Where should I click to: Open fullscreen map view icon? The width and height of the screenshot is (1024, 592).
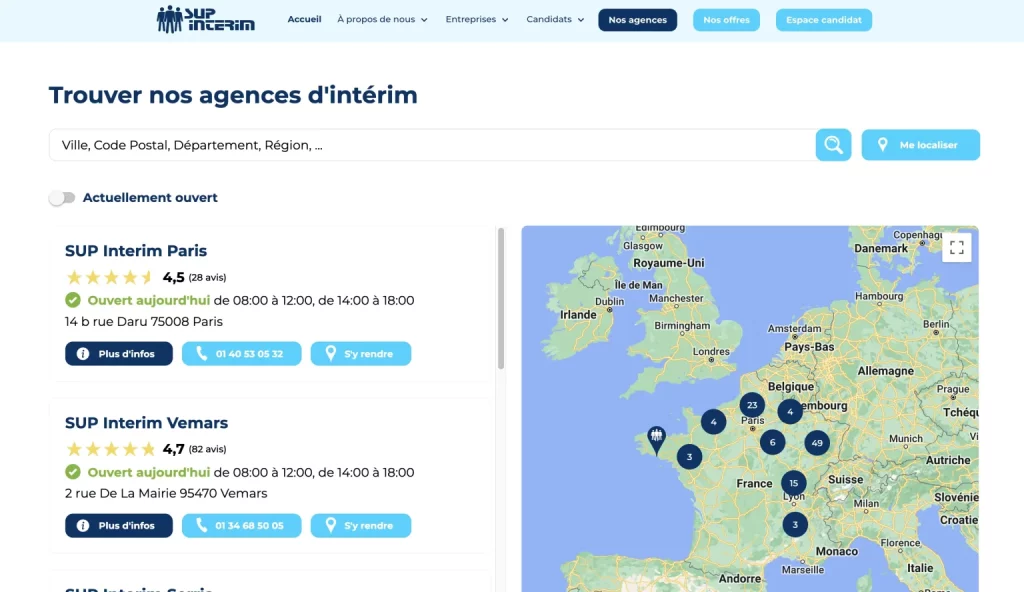tap(957, 248)
